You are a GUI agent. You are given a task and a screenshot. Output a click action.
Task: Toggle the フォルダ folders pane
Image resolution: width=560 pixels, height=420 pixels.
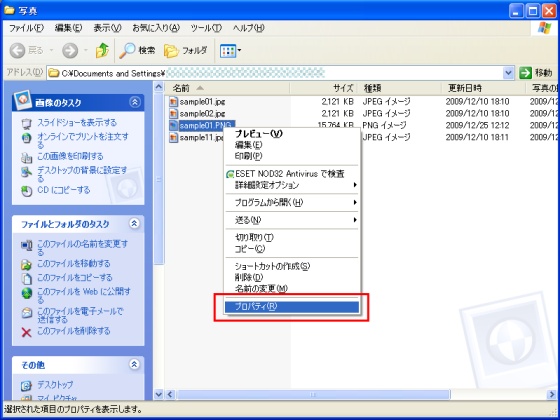[x=185, y=51]
